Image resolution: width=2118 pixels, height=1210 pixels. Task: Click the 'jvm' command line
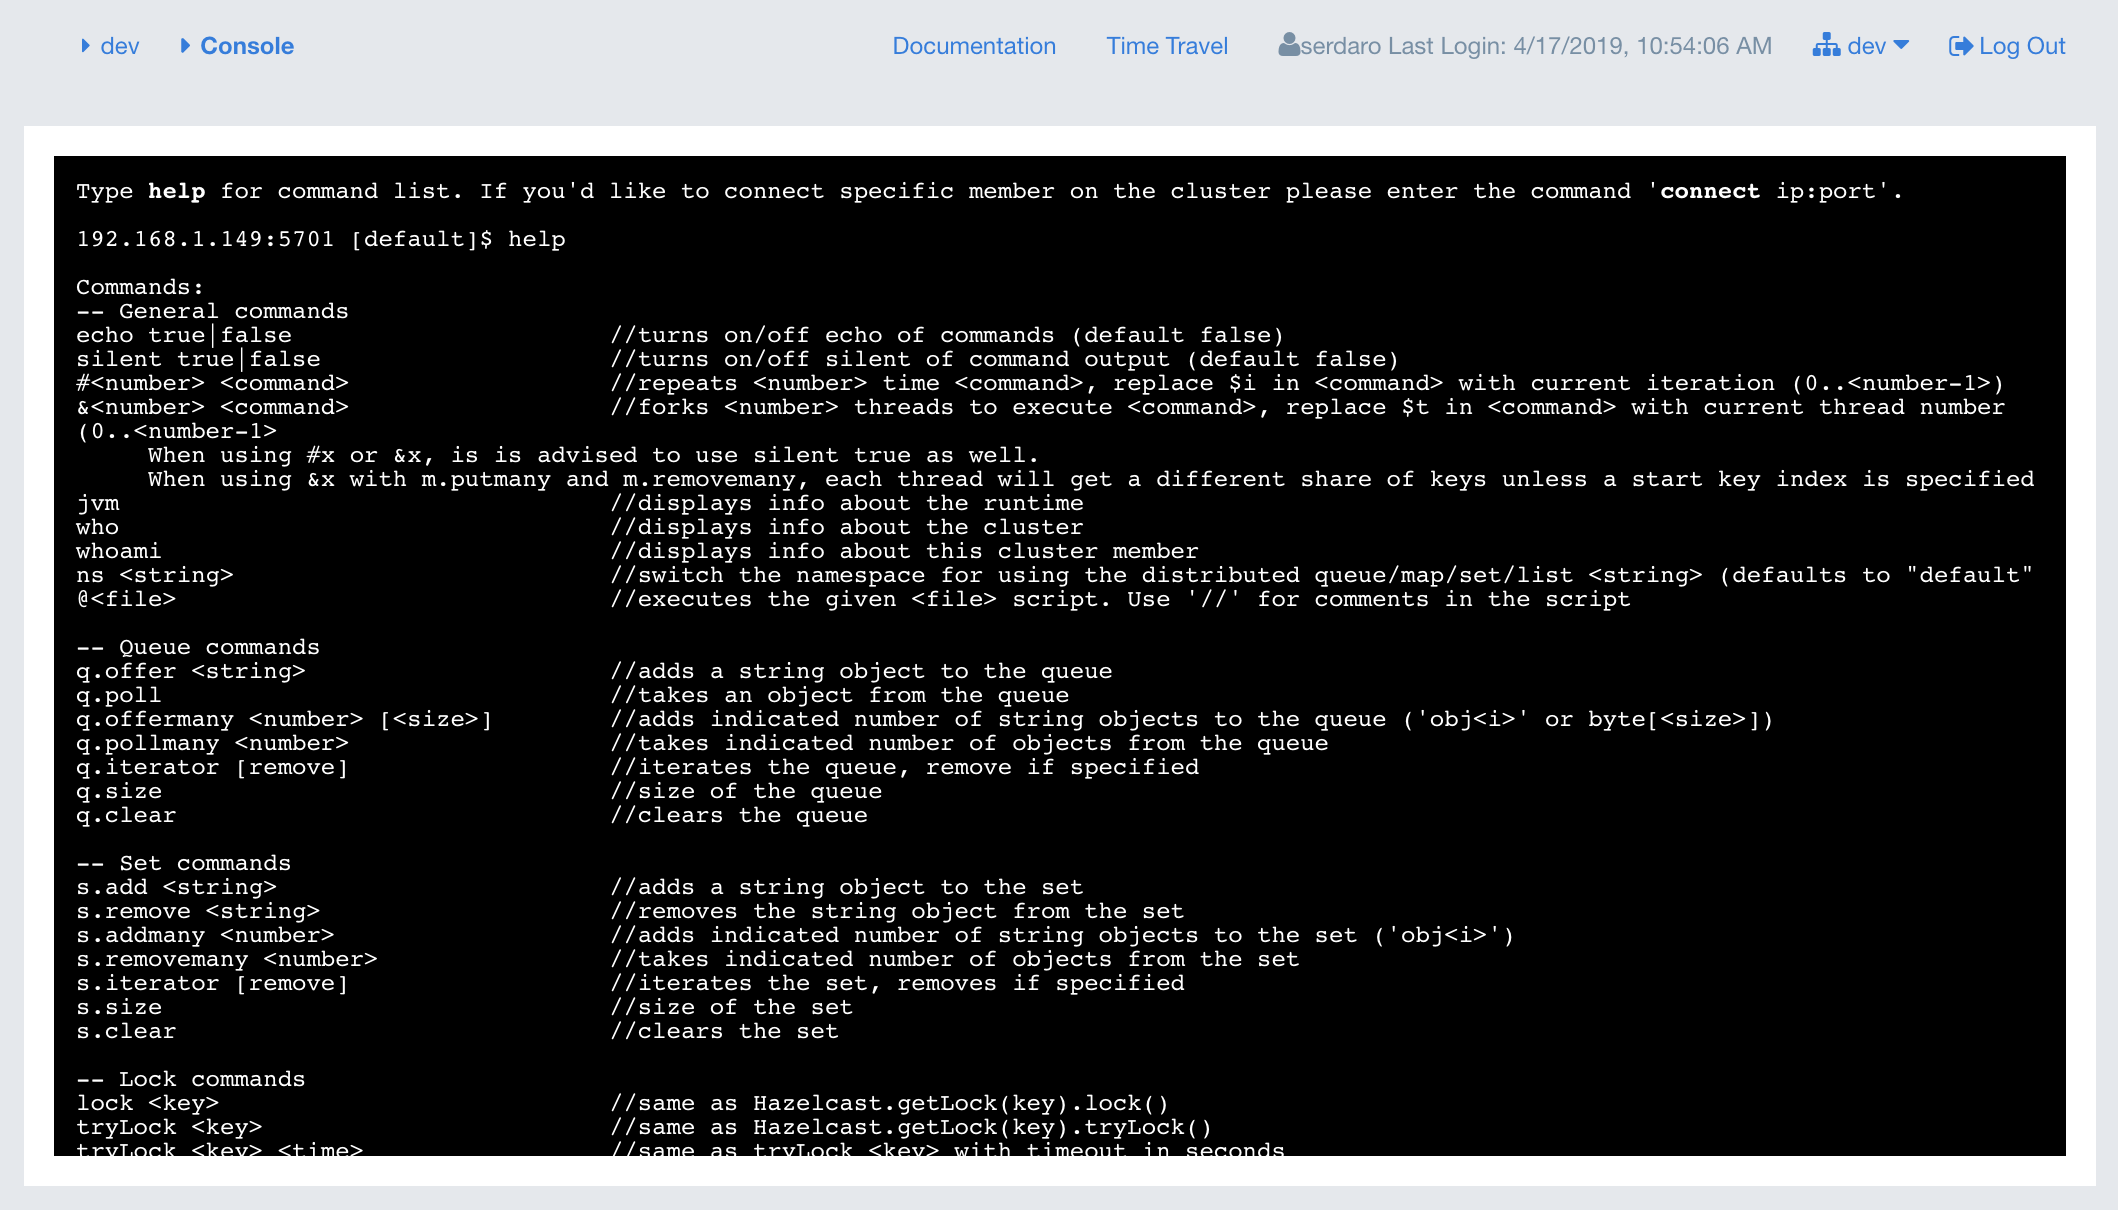pos(97,503)
